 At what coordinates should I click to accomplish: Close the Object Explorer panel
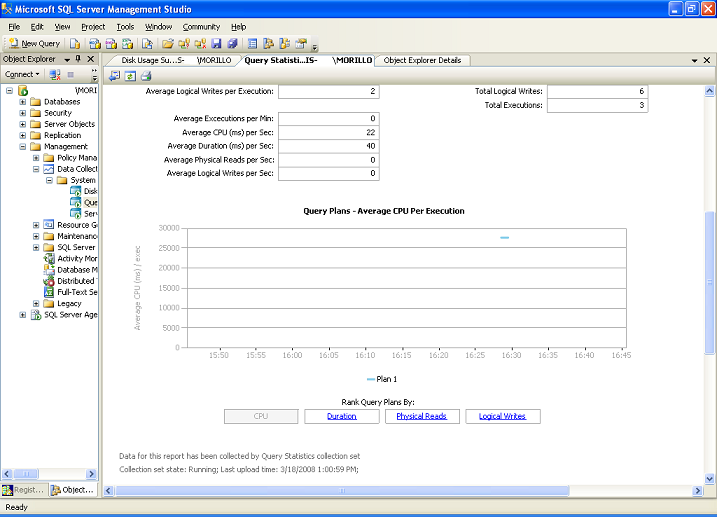pos(91,59)
